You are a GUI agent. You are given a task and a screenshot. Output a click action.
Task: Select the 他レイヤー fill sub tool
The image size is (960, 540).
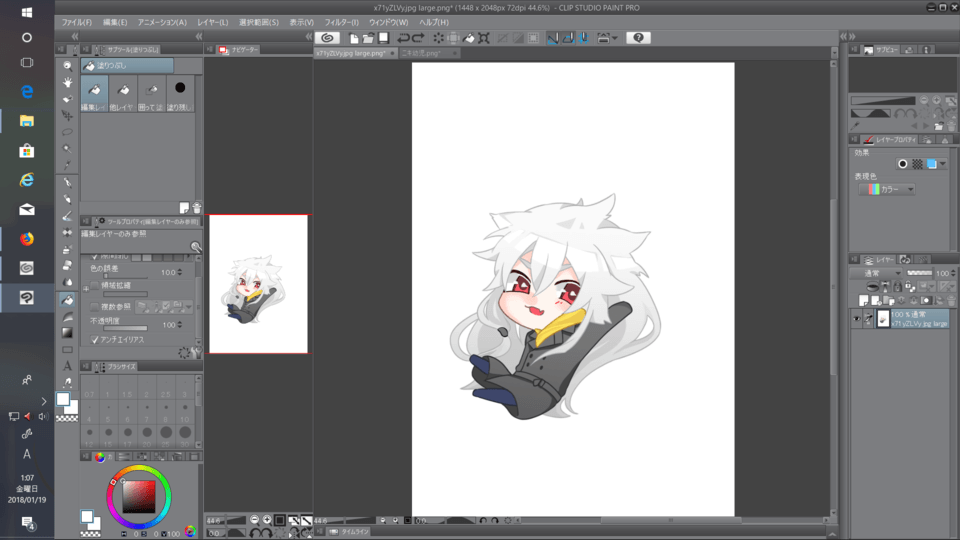122,95
